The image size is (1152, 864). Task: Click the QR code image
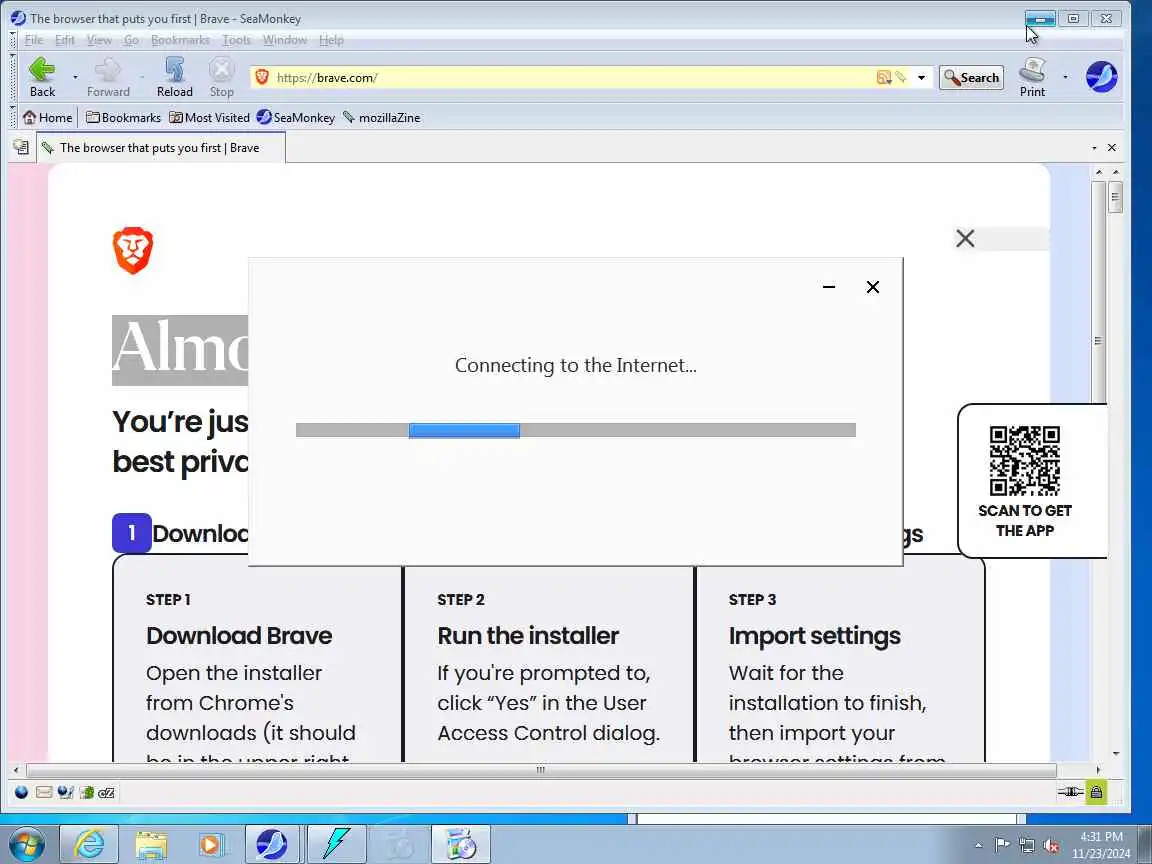tap(1025, 461)
